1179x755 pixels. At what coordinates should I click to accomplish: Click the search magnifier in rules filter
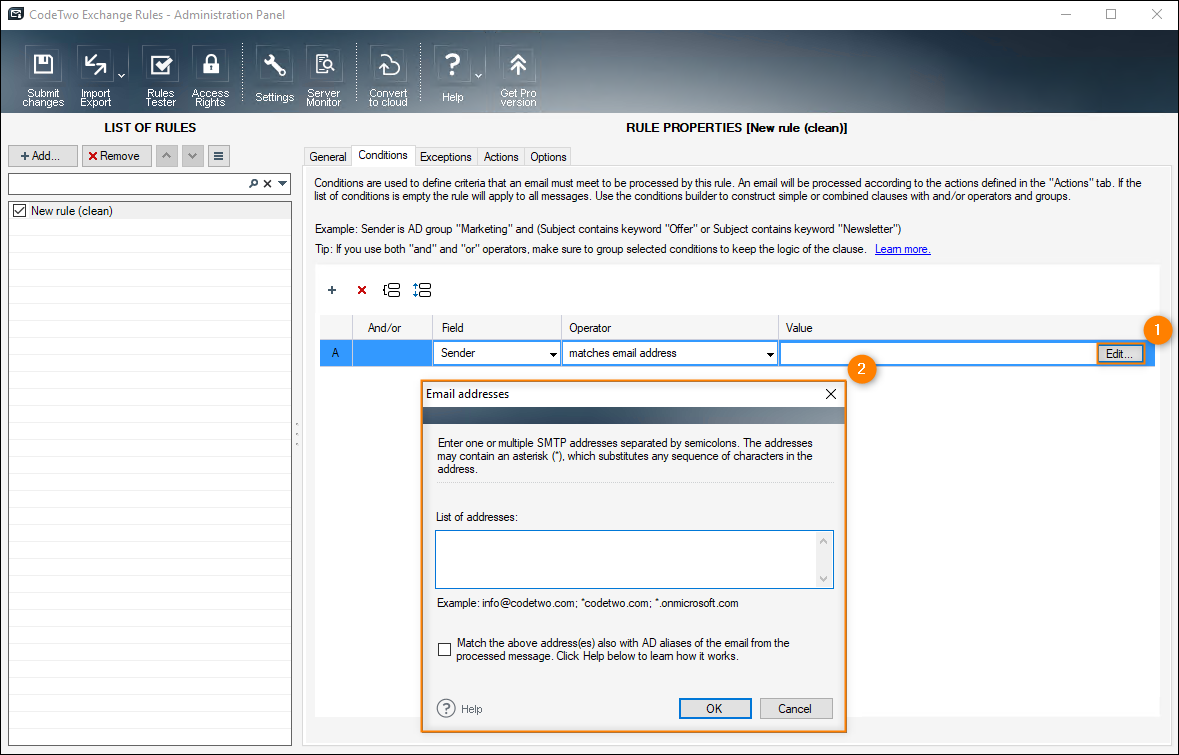(x=253, y=183)
